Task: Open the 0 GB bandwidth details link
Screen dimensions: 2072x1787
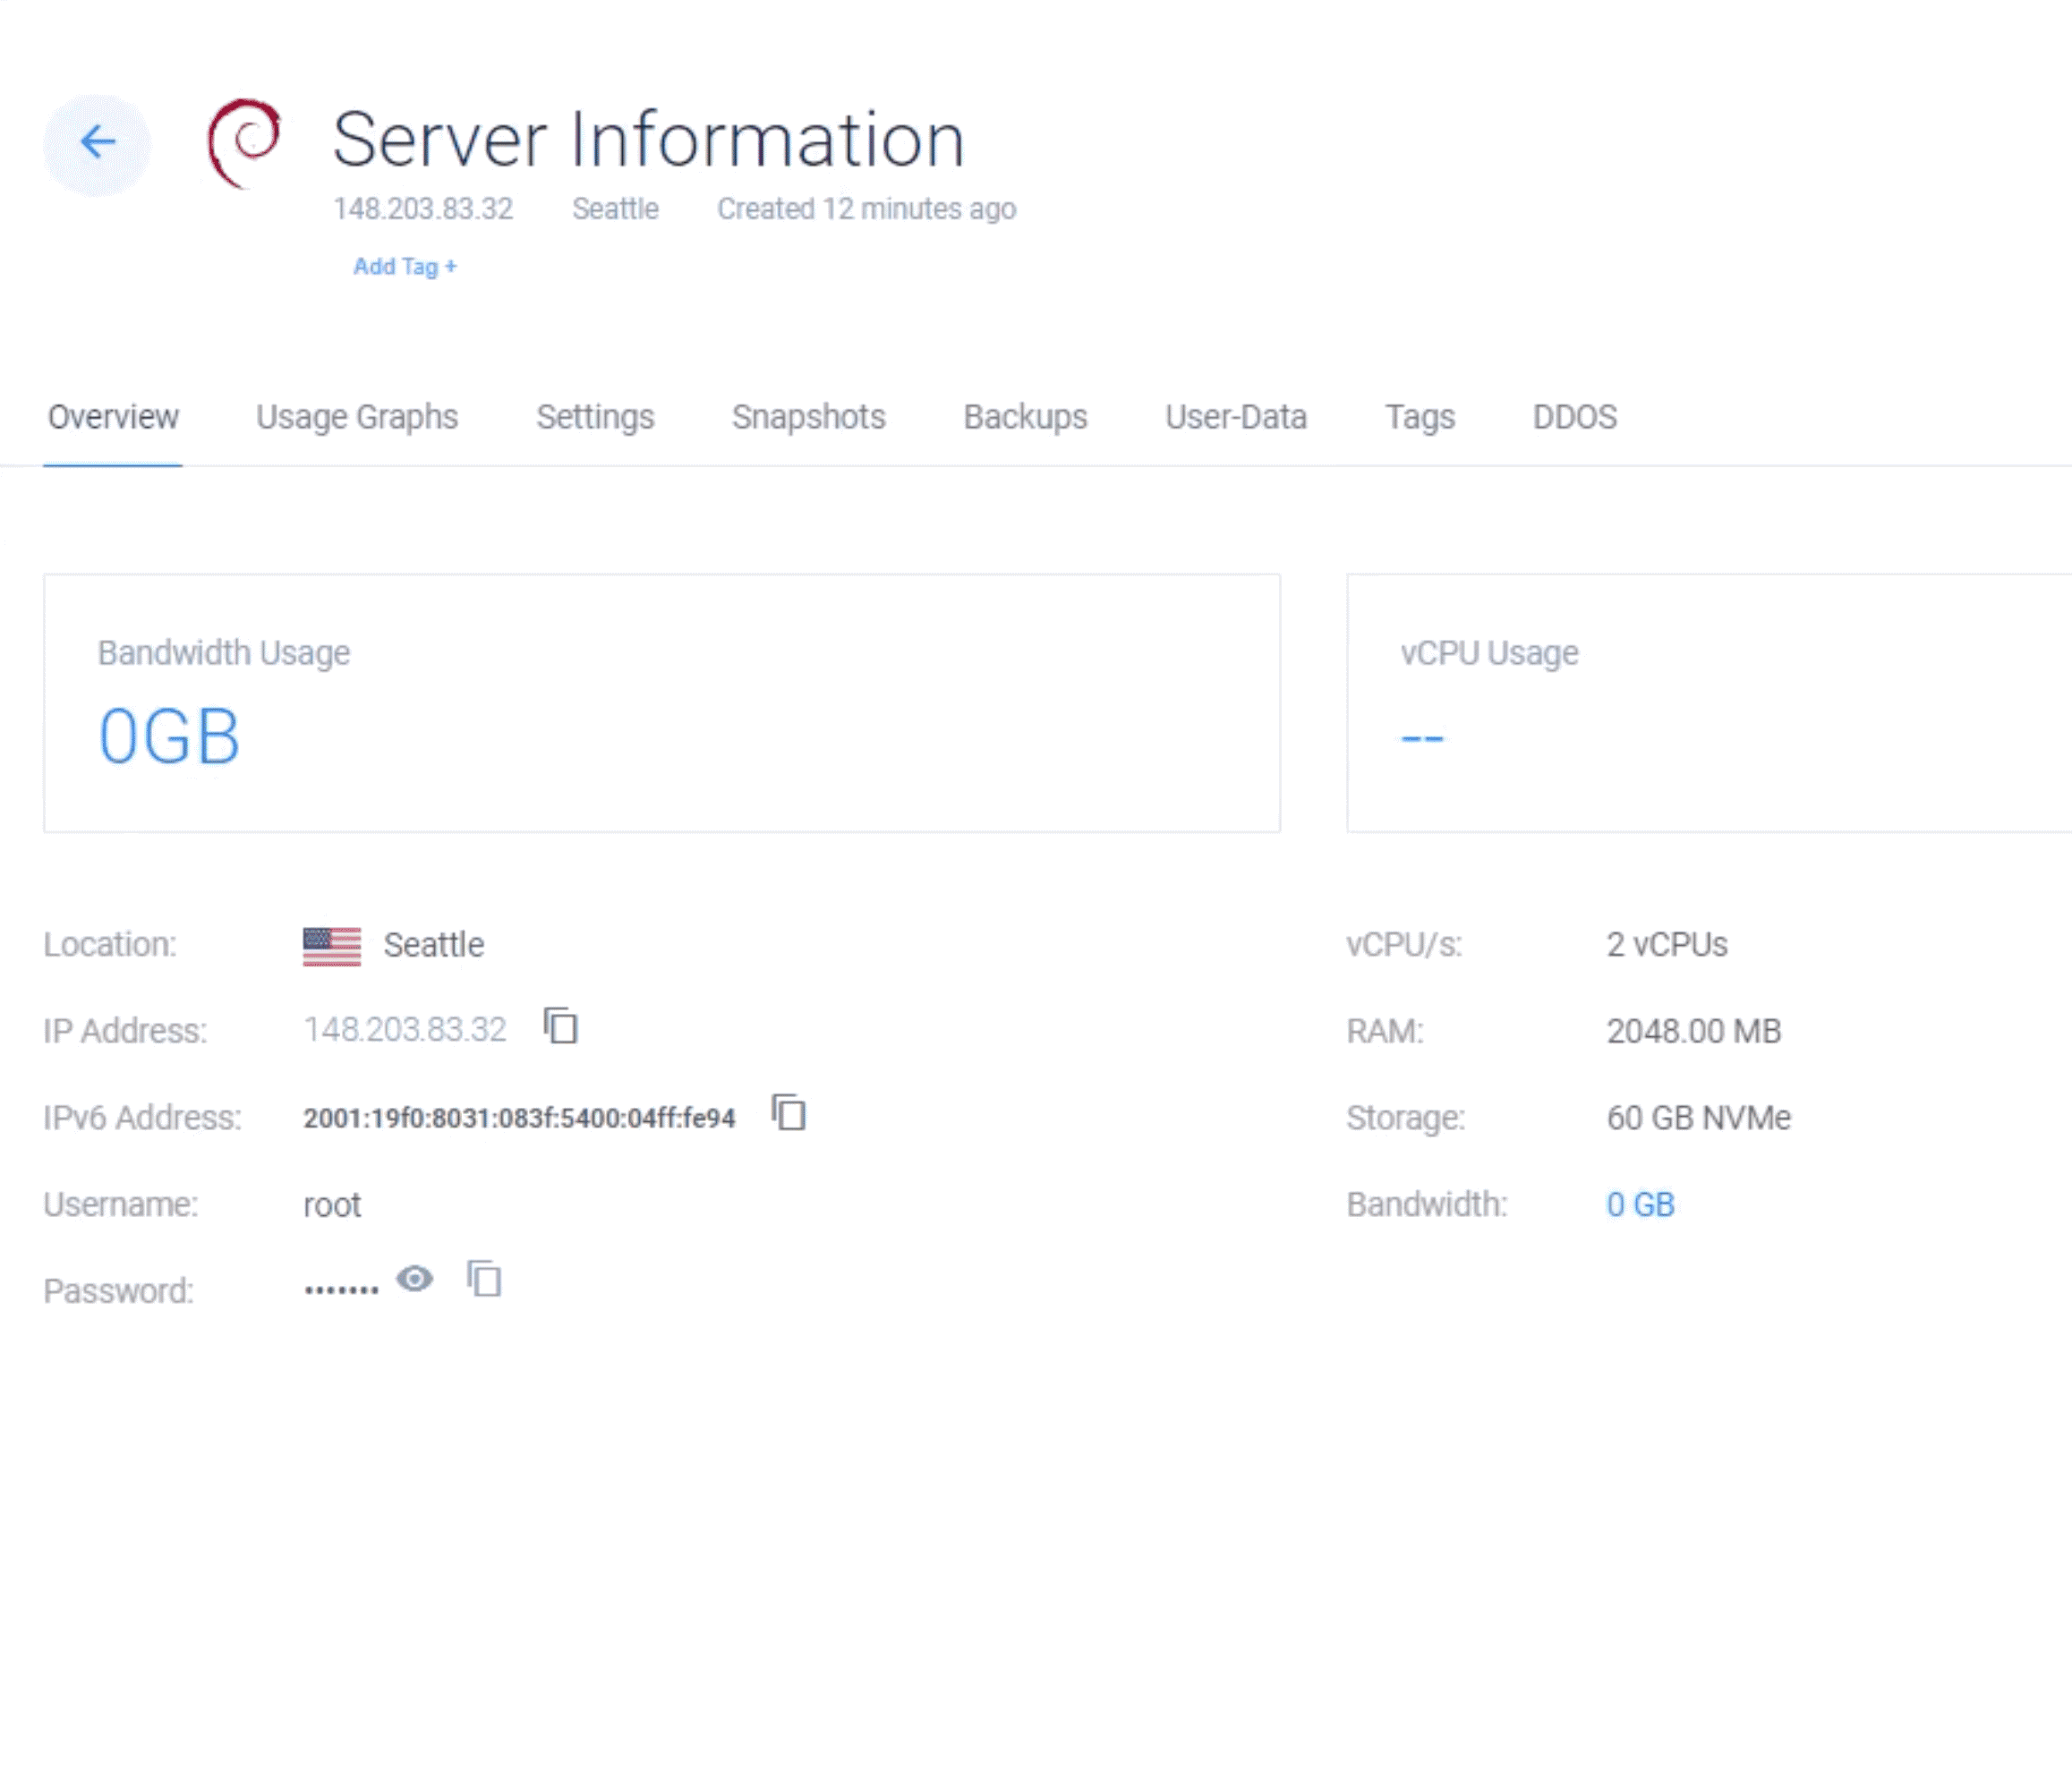Action: [x=1640, y=1205]
